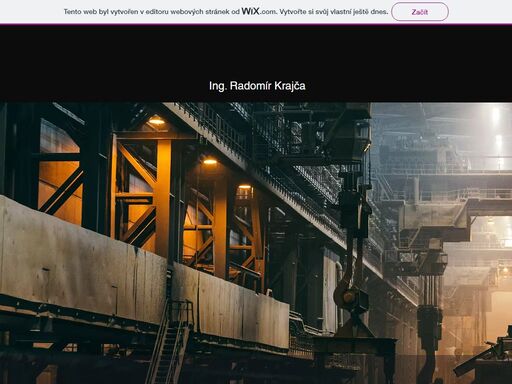Click the purple line beneath the Wix banner
The height and width of the screenshot is (384, 512).
(256, 24)
